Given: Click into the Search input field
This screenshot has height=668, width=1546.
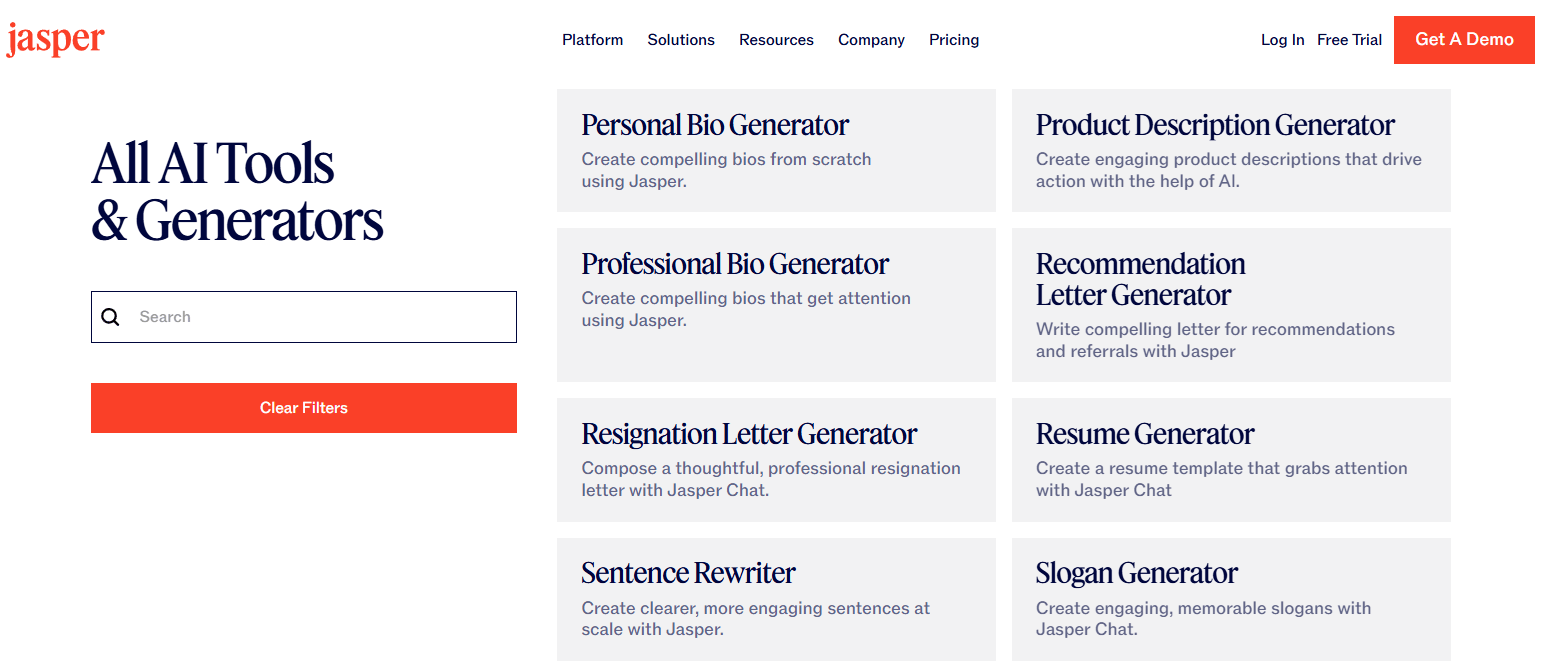Looking at the screenshot, I should (304, 317).
